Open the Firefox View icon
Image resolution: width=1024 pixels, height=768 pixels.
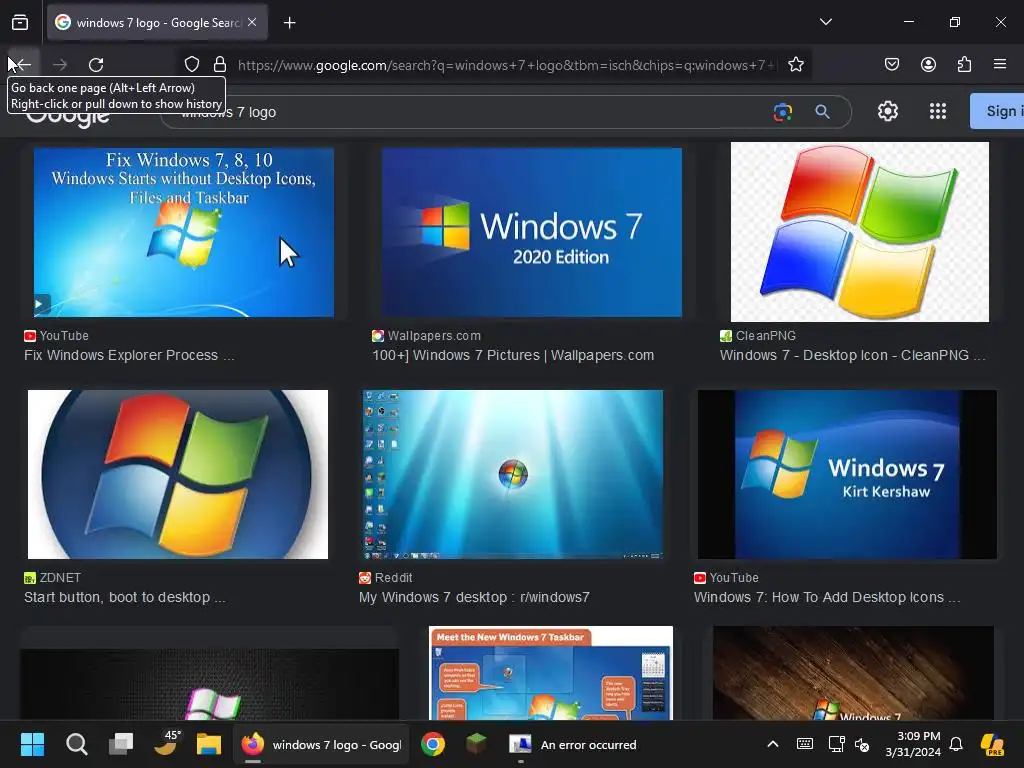tap(20, 22)
